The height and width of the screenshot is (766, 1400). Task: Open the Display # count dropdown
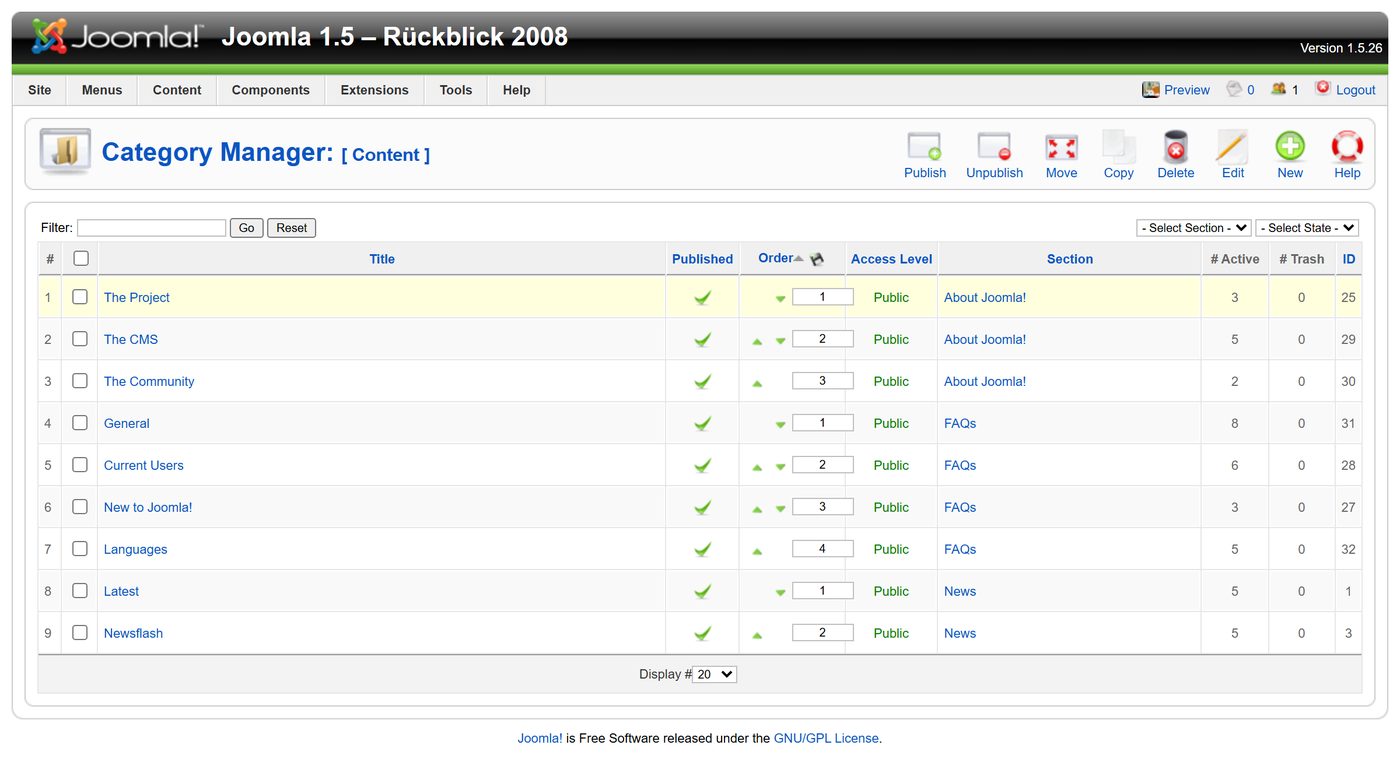click(714, 675)
